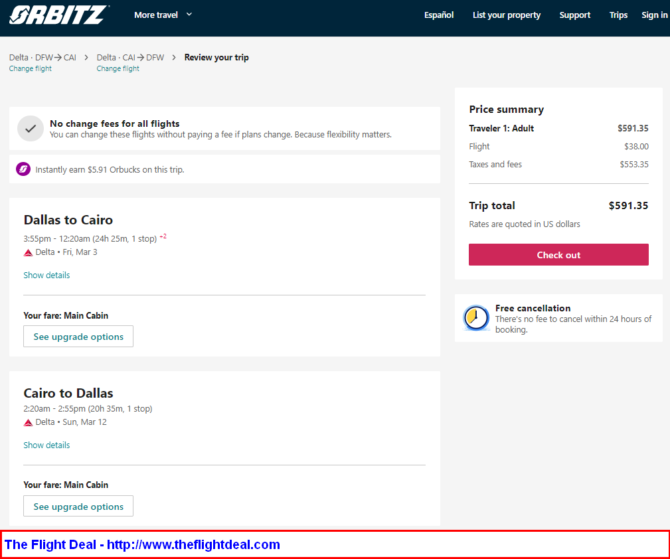Click 3:55pm - 12:20am flight times text
The image size is (670, 559).
(x=90, y=239)
